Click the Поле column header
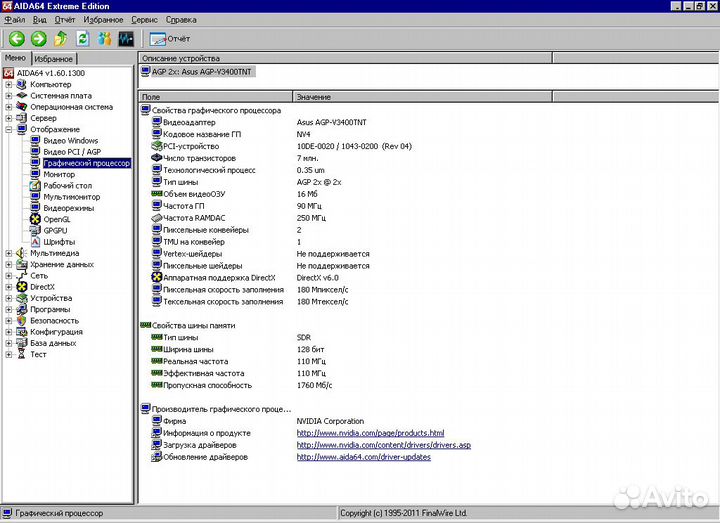 click(215, 97)
